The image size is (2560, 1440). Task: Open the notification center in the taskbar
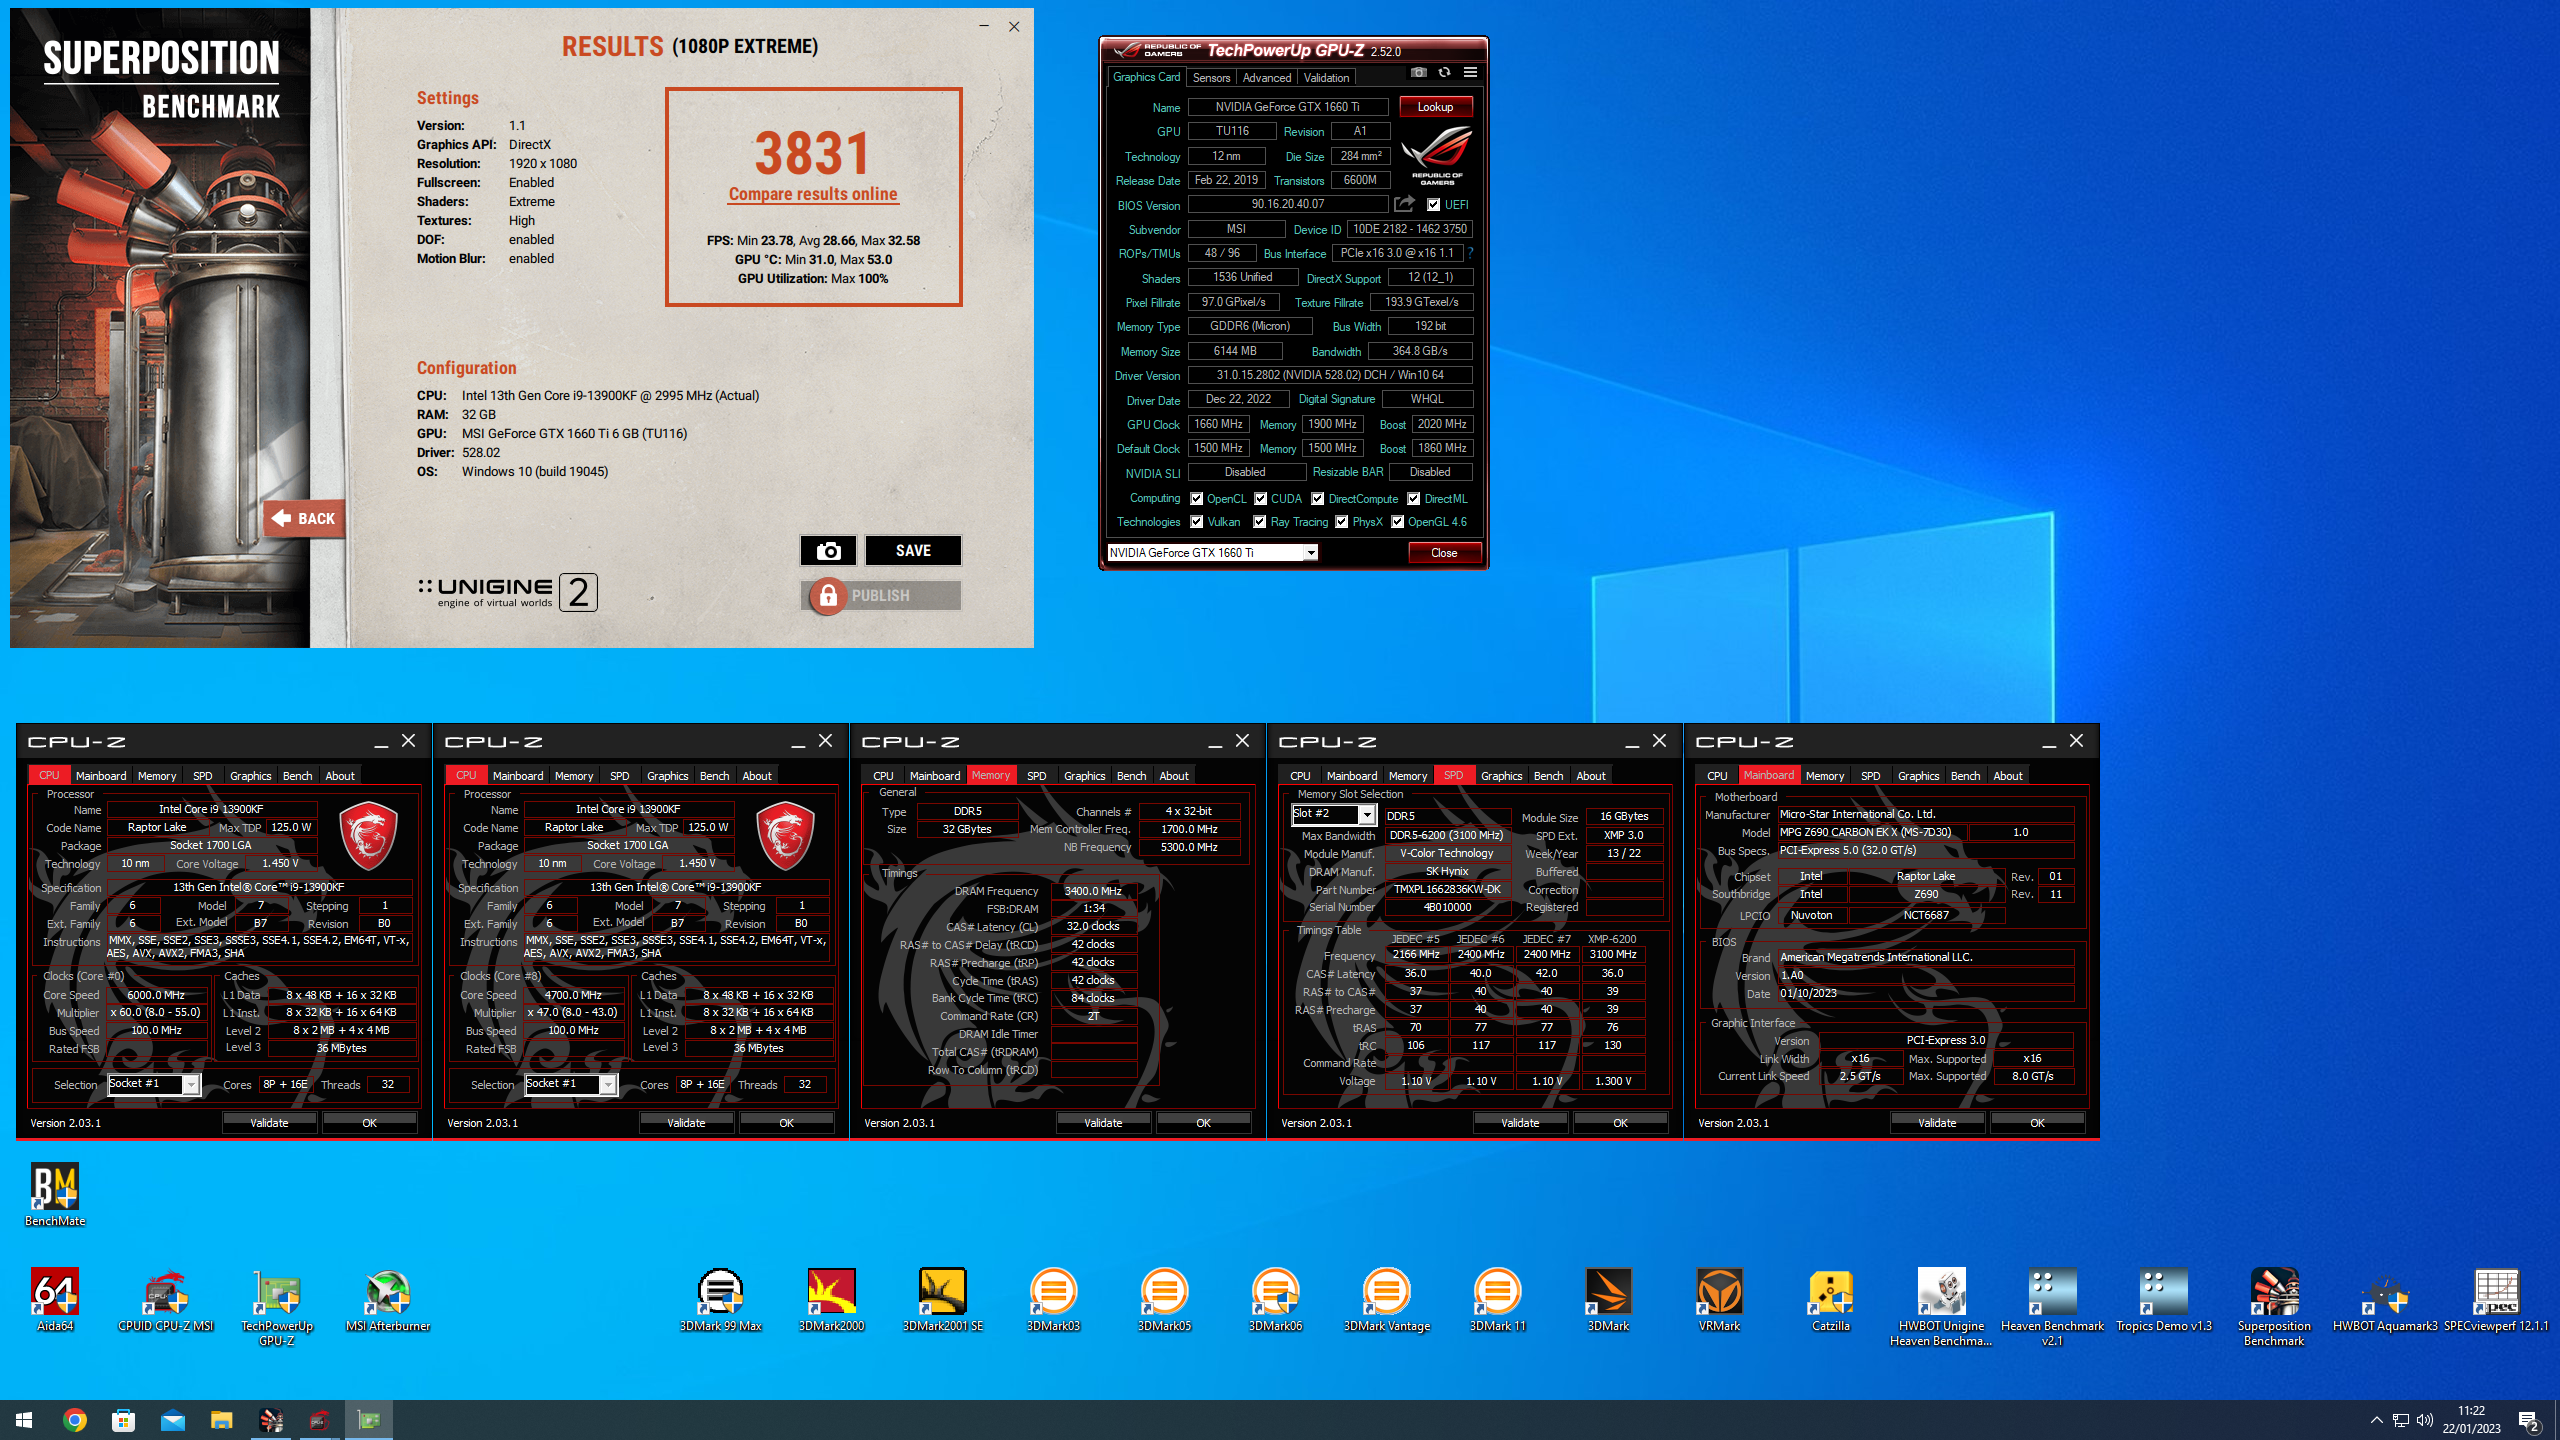2529,1420
